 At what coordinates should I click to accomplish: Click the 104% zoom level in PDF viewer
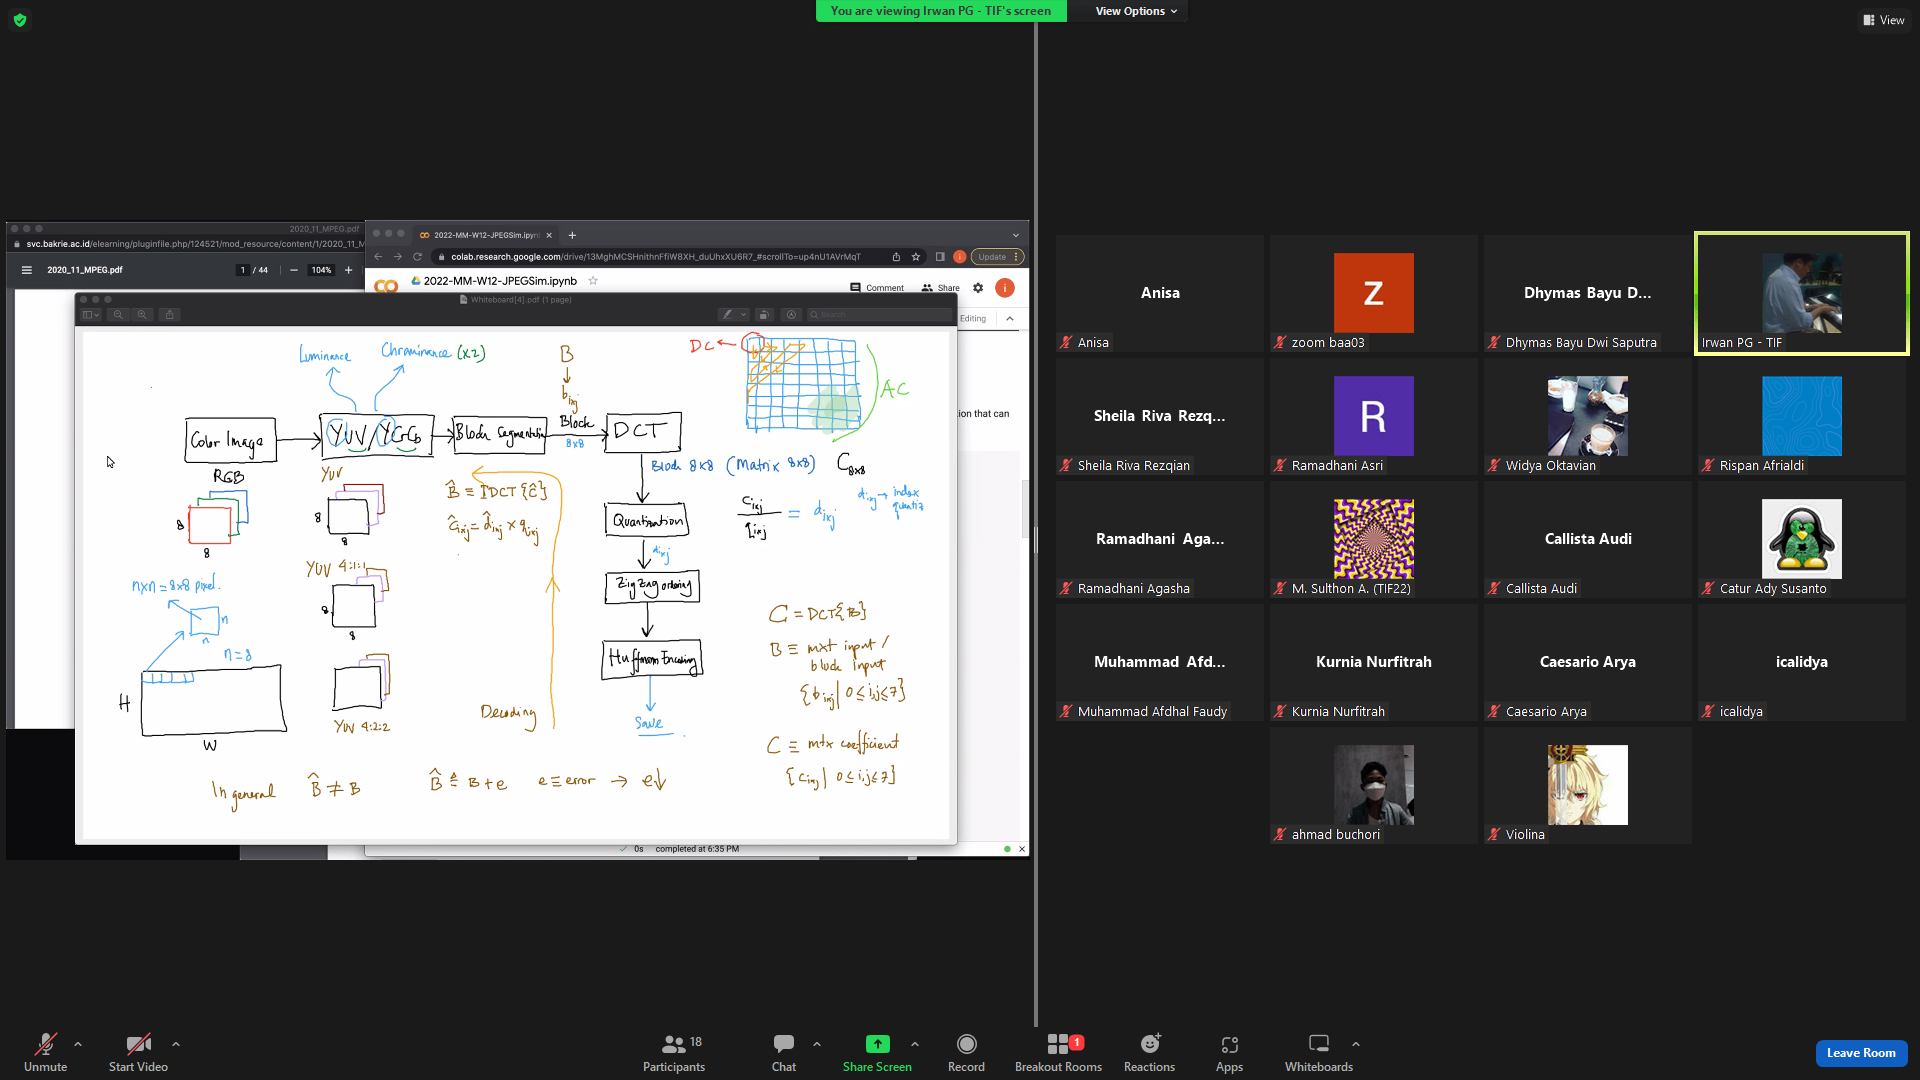click(x=321, y=270)
